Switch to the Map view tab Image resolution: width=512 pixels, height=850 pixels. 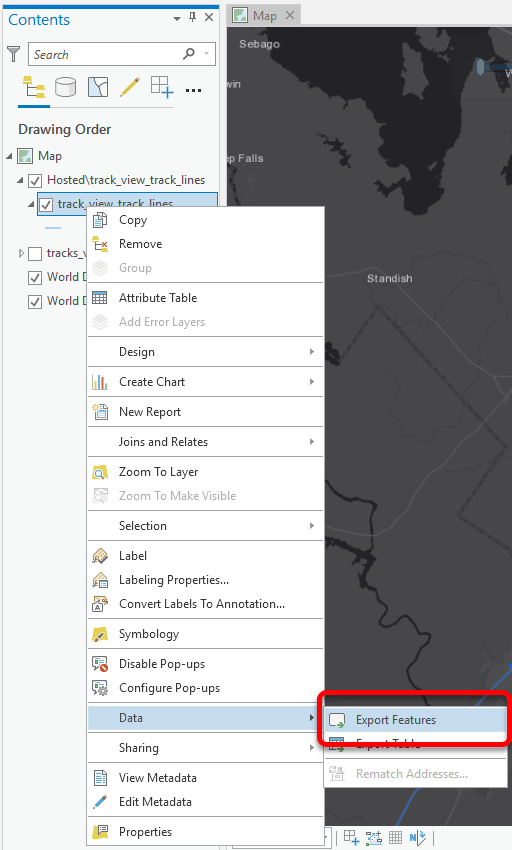point(265,16)
